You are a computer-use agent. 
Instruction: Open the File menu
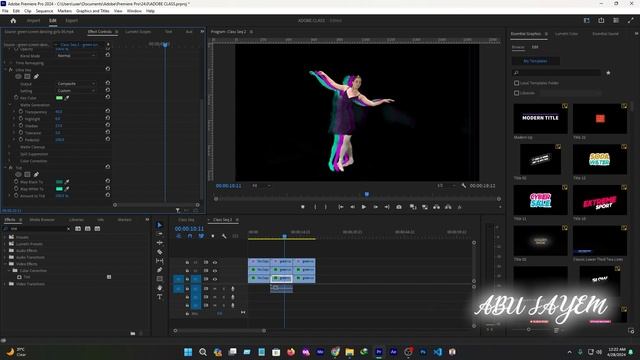point(5,11)
